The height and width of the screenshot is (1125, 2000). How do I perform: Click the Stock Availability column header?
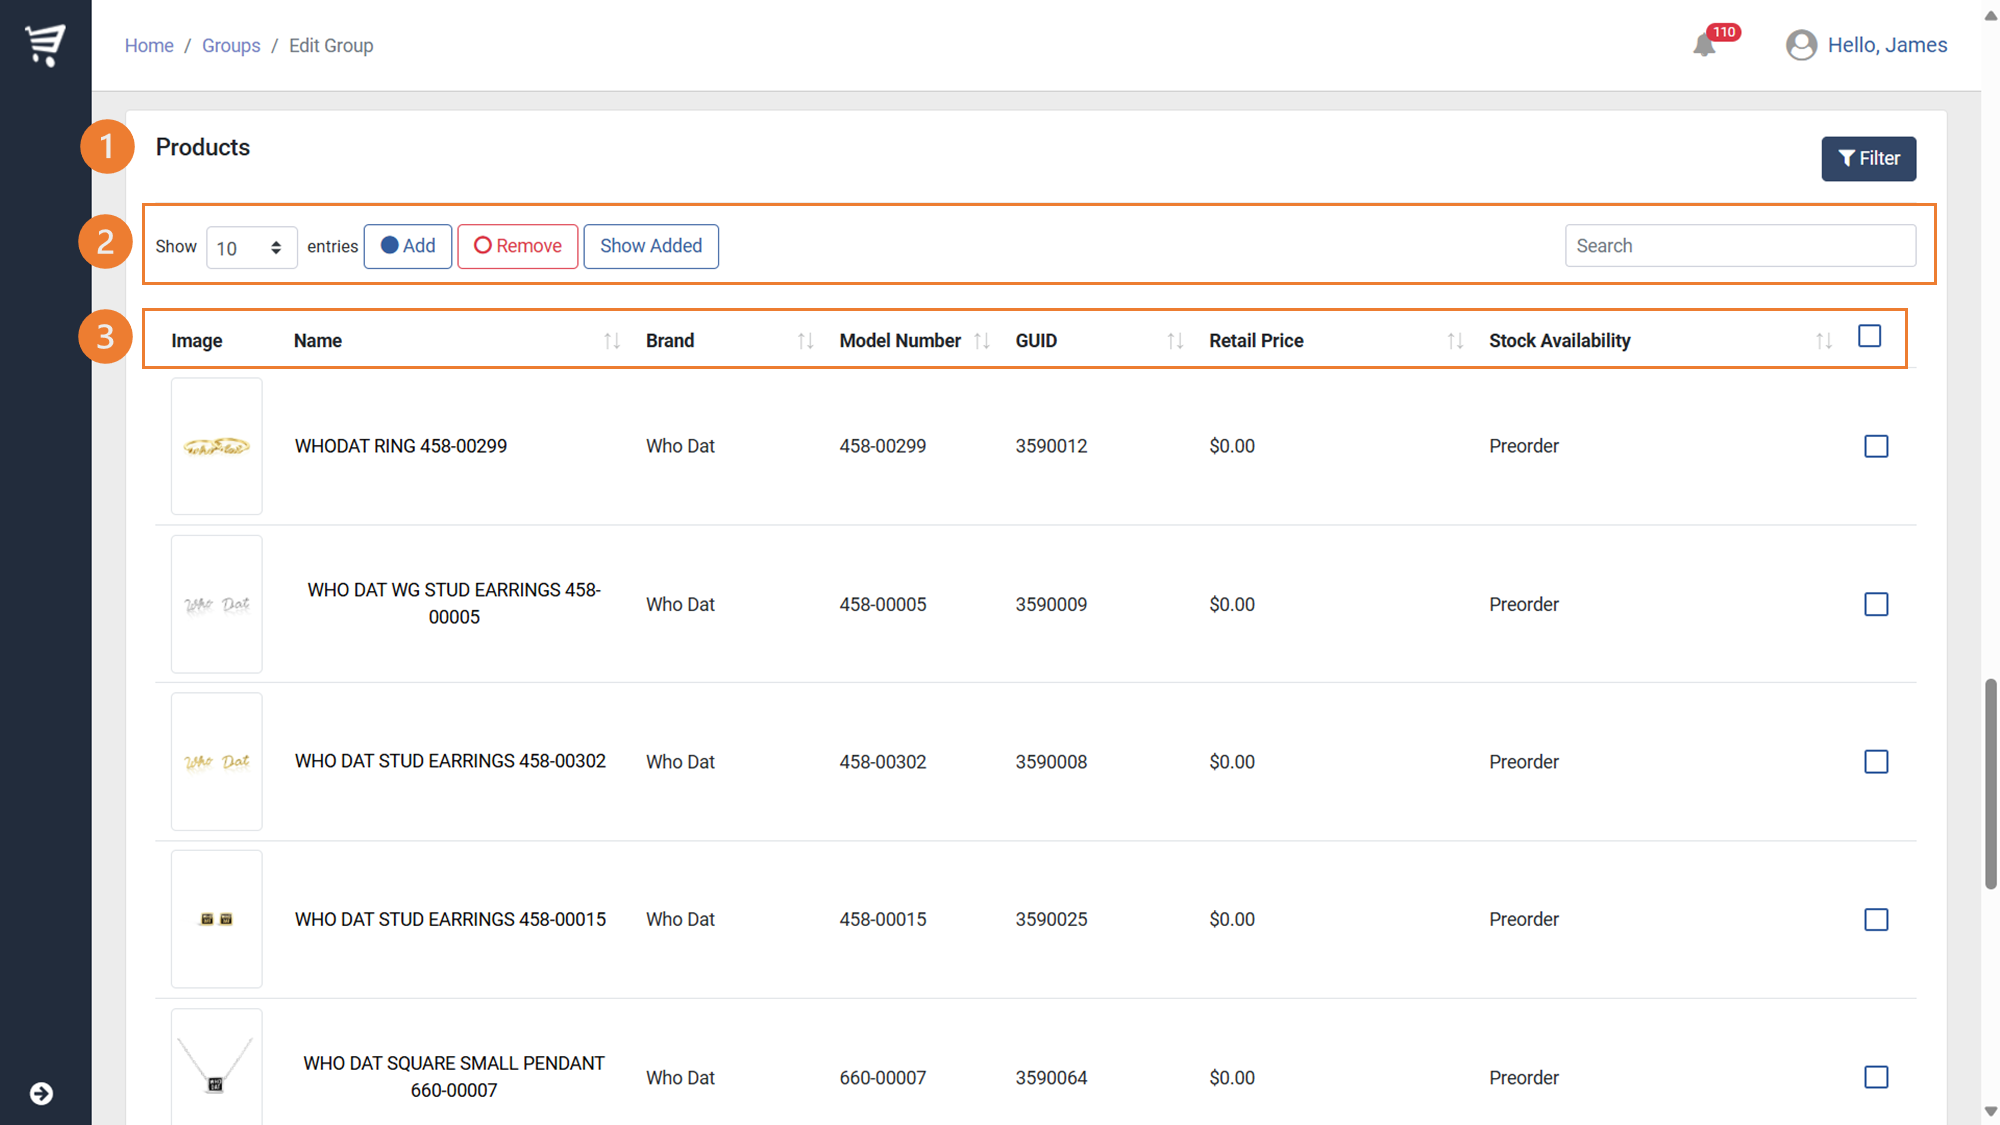pos(1559,341)
